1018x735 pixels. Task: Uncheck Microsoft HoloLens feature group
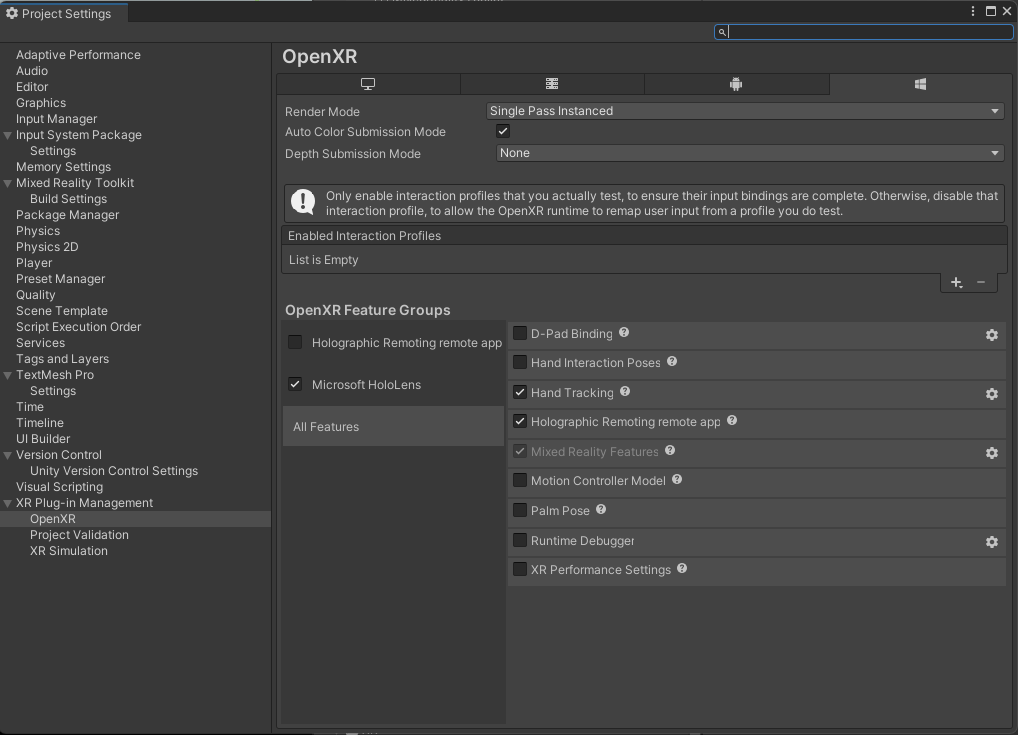point(295,384)
